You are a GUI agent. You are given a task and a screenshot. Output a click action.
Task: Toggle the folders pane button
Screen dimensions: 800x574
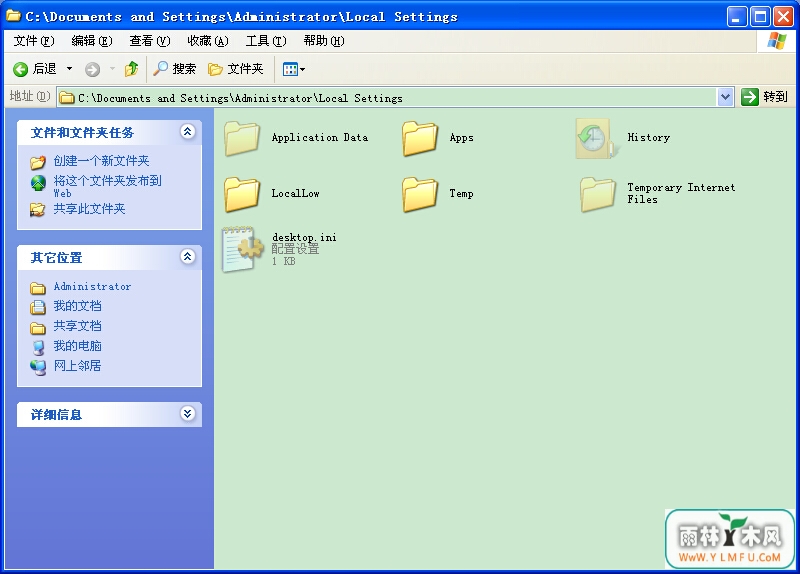(235, 69)
